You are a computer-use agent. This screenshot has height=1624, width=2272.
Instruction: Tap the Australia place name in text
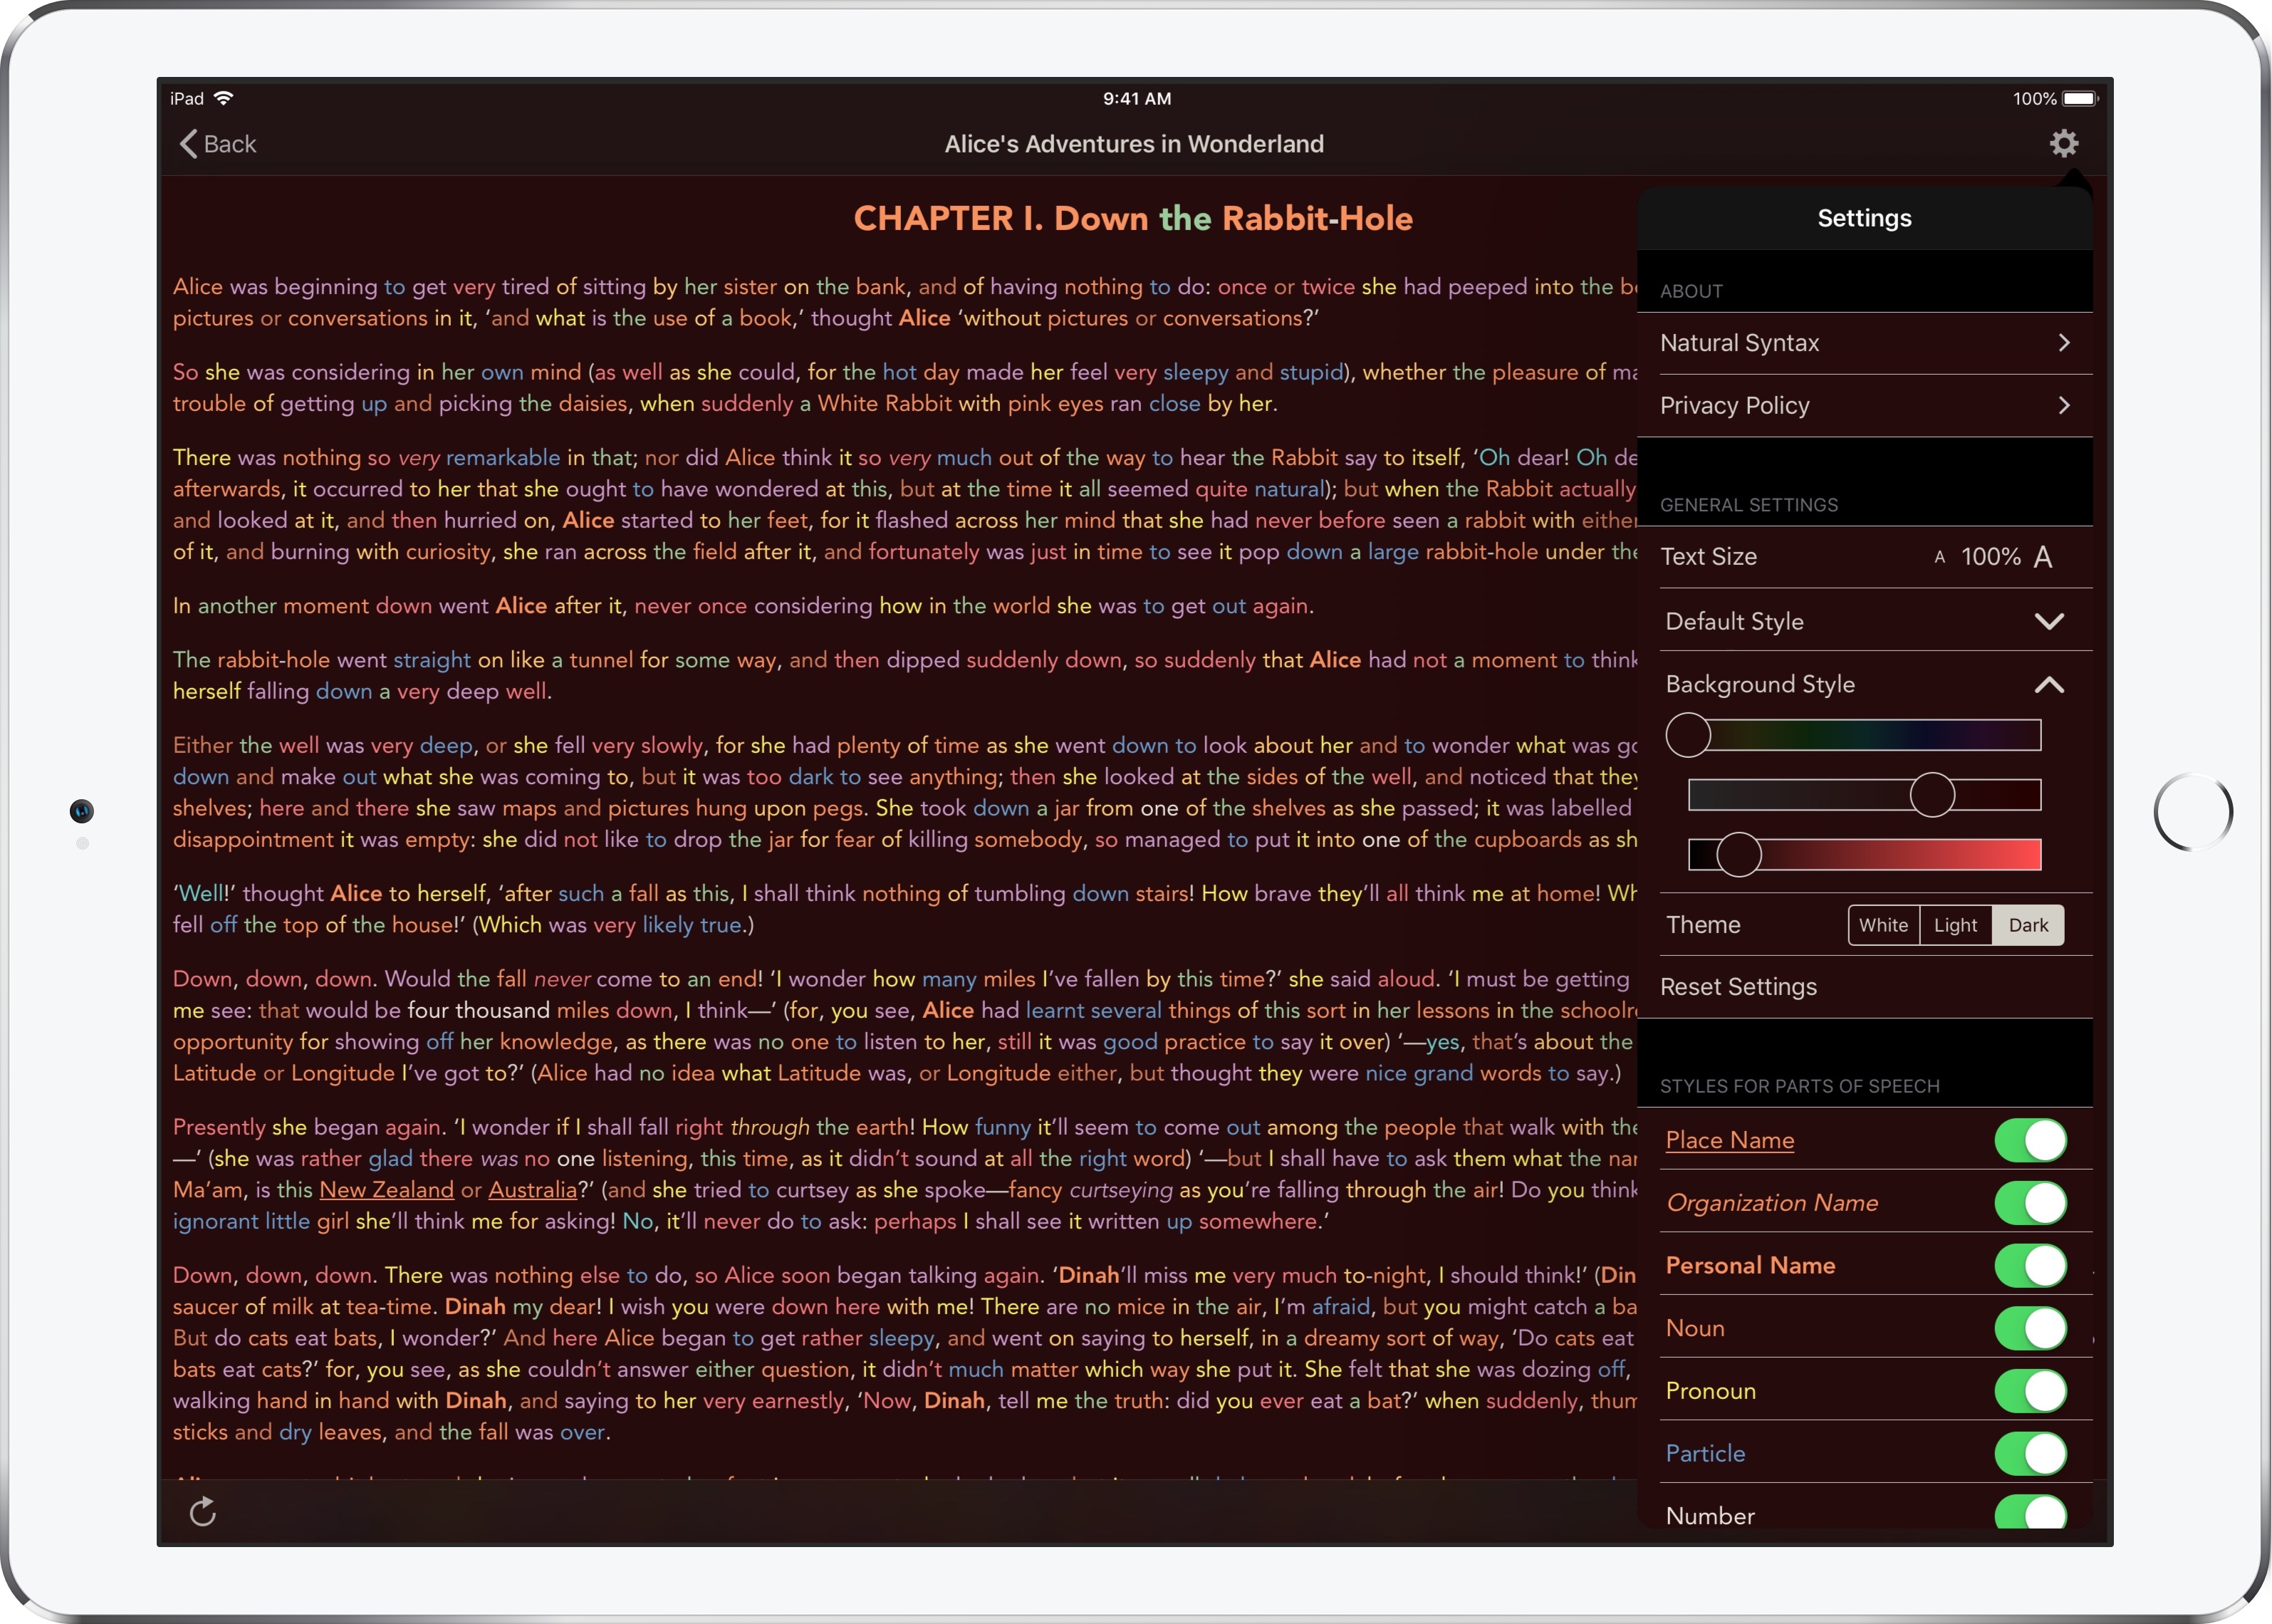coord(532,1190)
